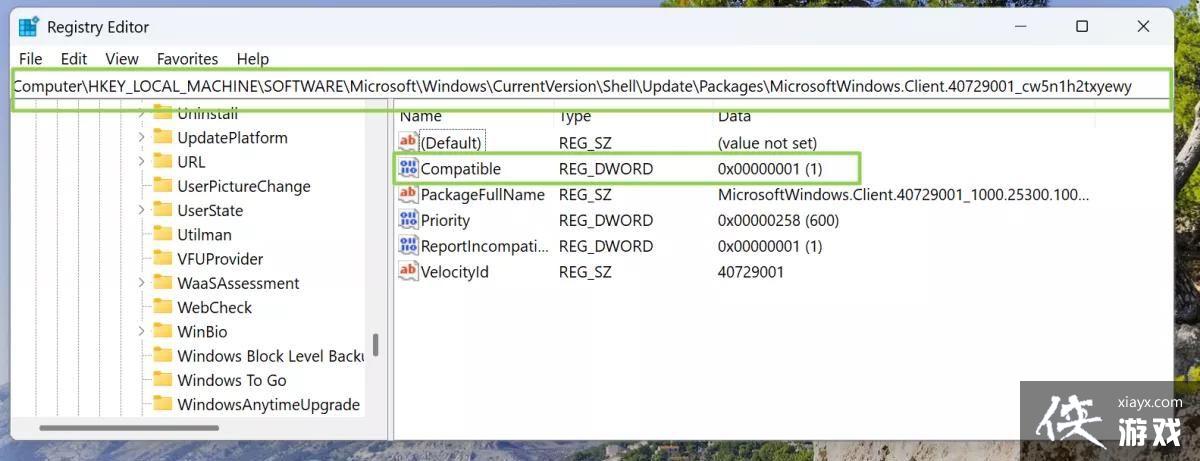
Task: Click the REG_DWORD type in Priority row
Action: [x=606, y=220]
